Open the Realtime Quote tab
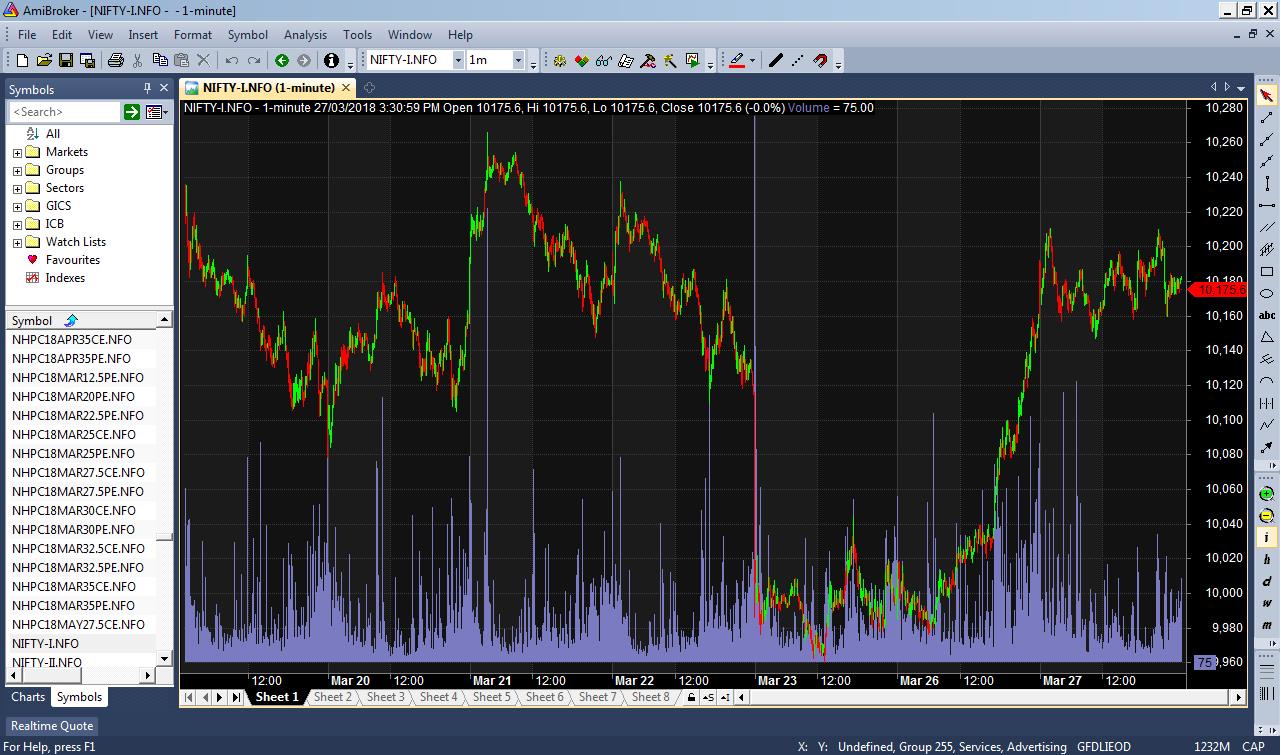1281x755 pixels. click(52, 726)
